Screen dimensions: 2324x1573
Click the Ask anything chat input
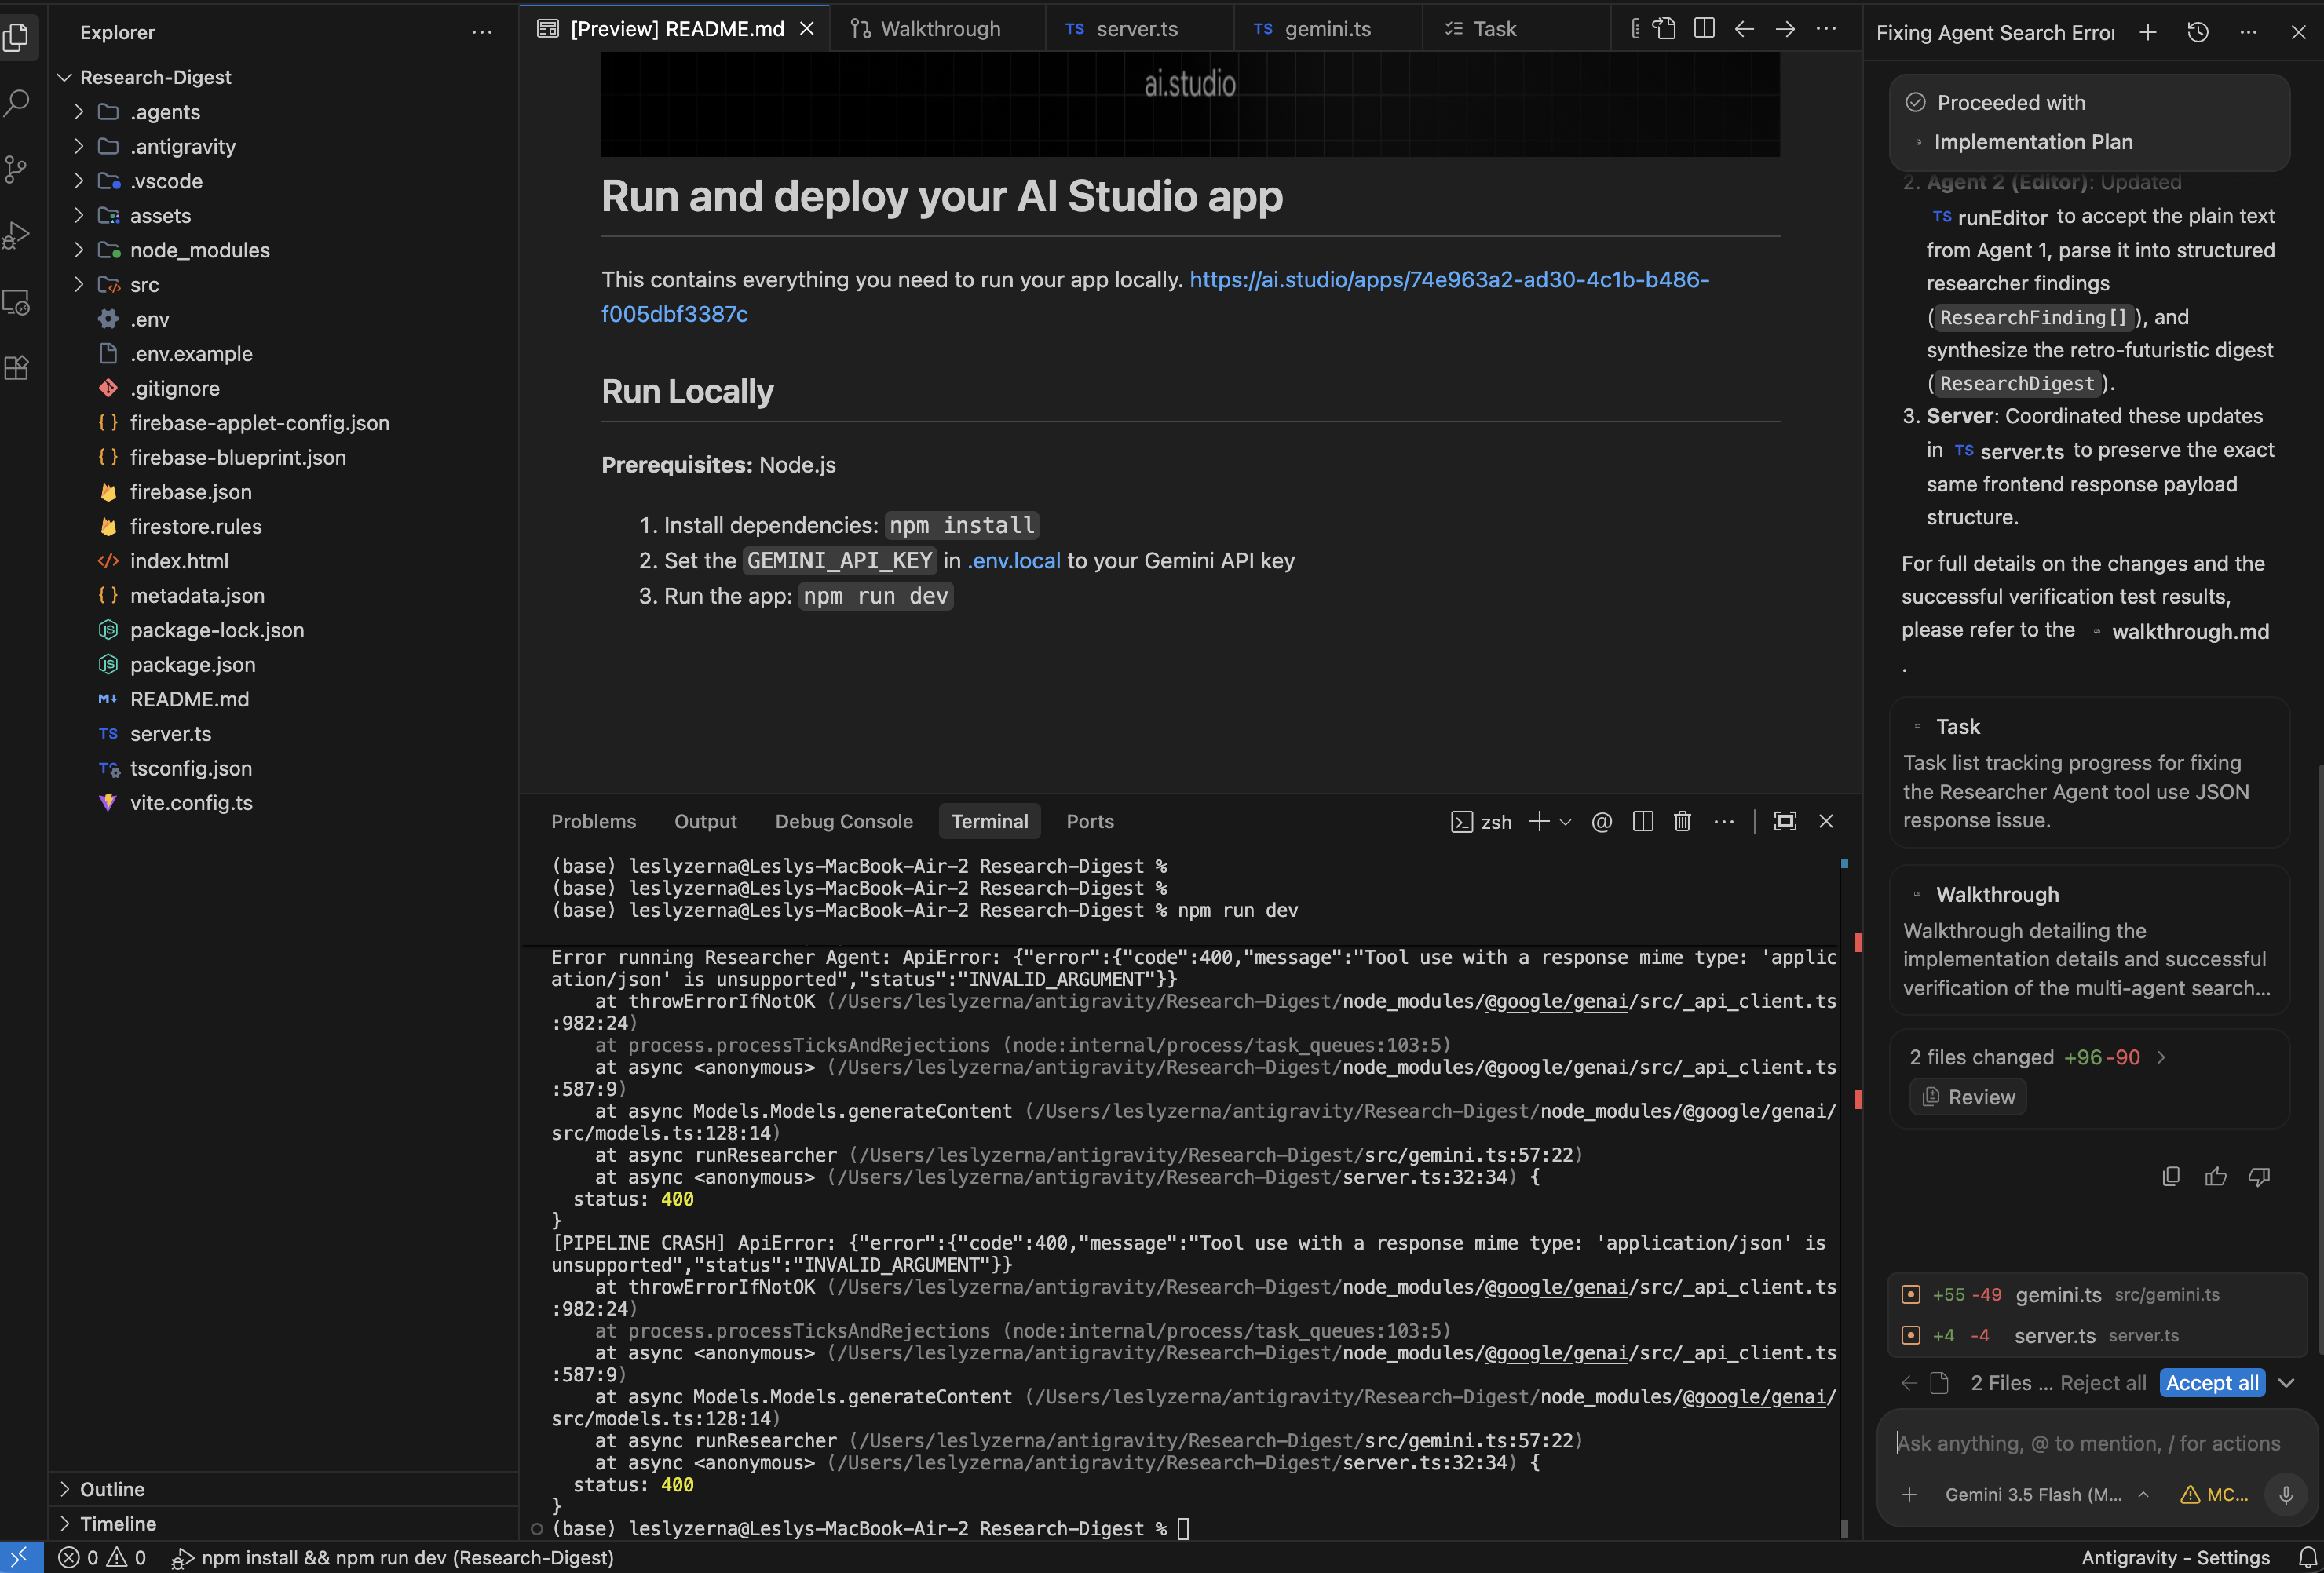coord(2090,1443)
